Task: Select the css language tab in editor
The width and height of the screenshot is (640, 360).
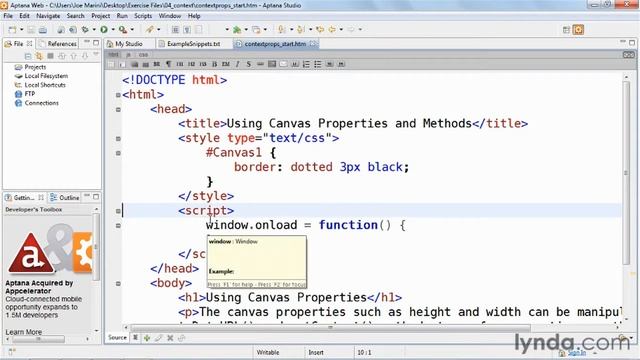Action: coord(143,54)
